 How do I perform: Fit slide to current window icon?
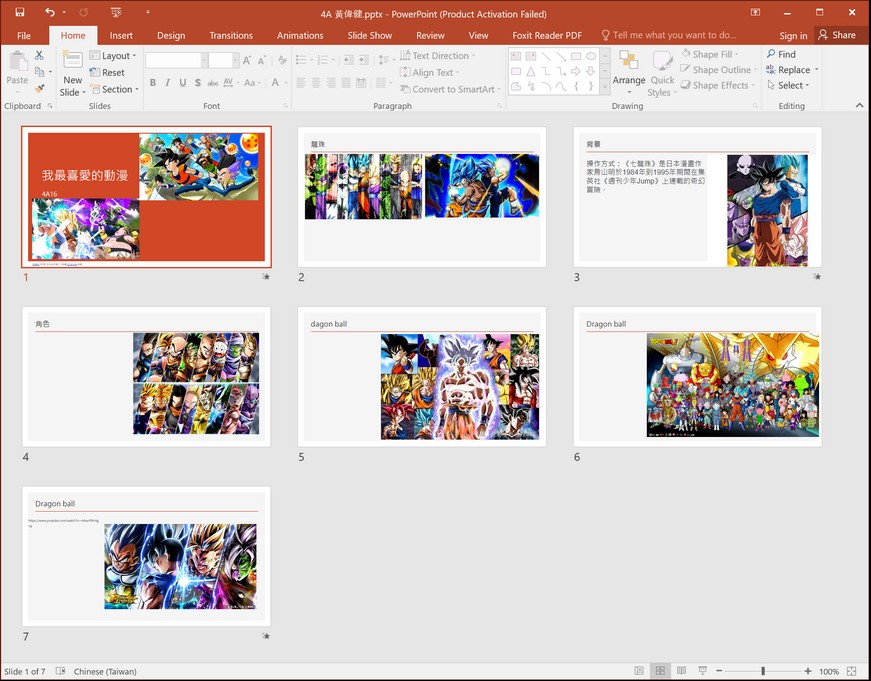(852, 671)
